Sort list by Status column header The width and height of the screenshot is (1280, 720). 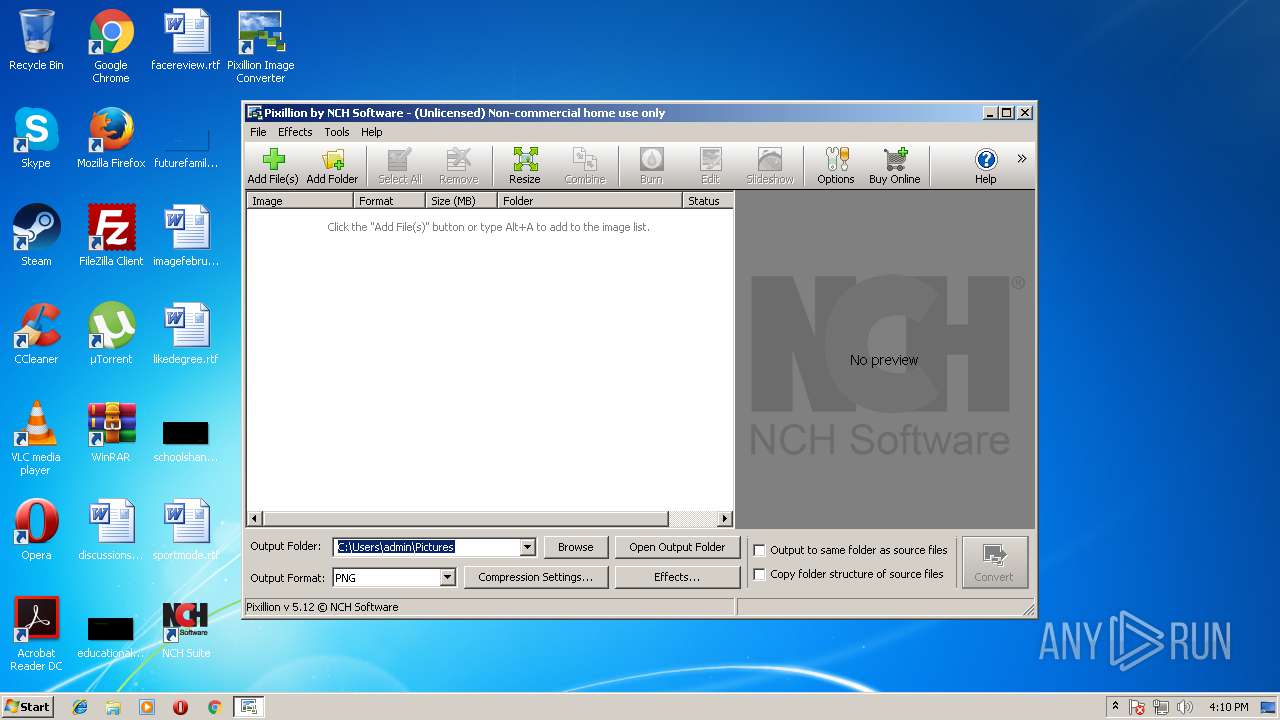[x=707, y=201]
